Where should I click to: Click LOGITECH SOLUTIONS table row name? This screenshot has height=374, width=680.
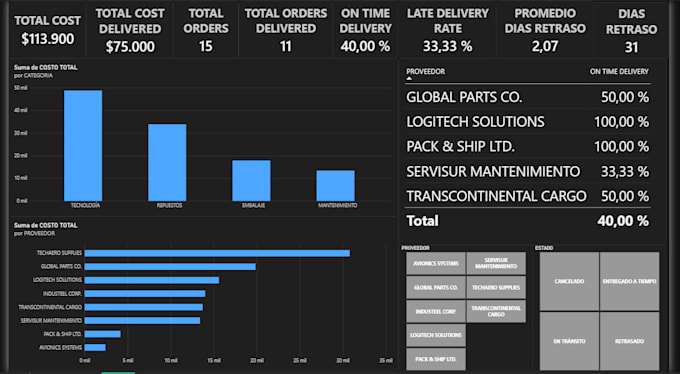click(475, 122)
